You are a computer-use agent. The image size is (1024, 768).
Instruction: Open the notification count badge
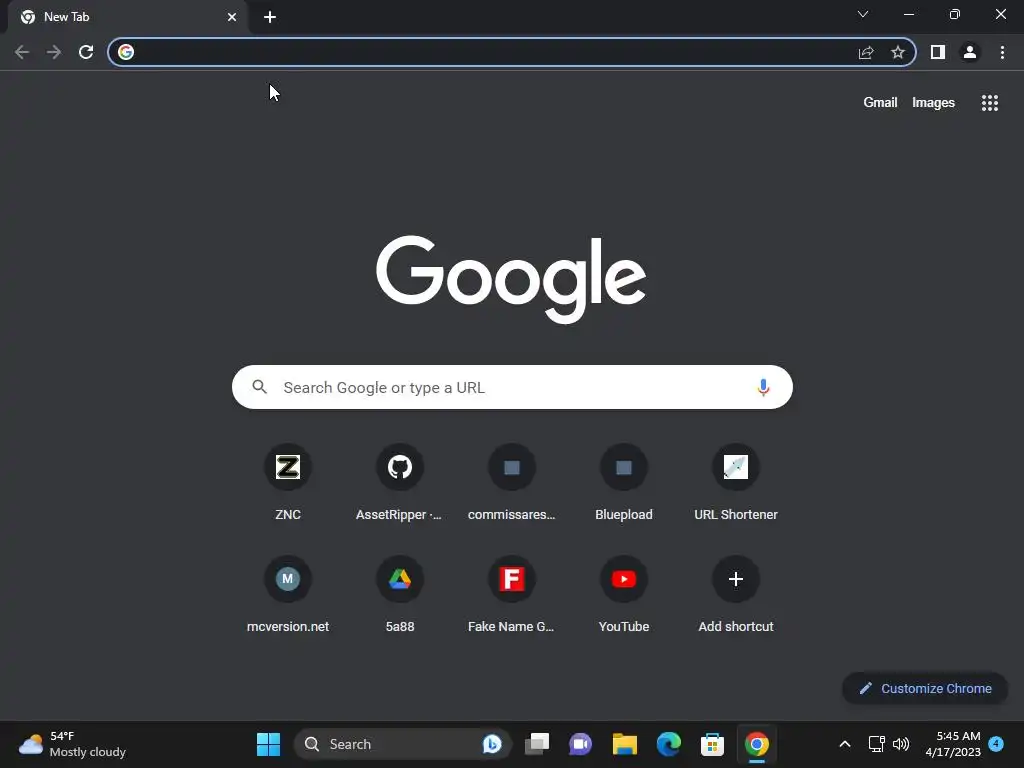[996, 743]
